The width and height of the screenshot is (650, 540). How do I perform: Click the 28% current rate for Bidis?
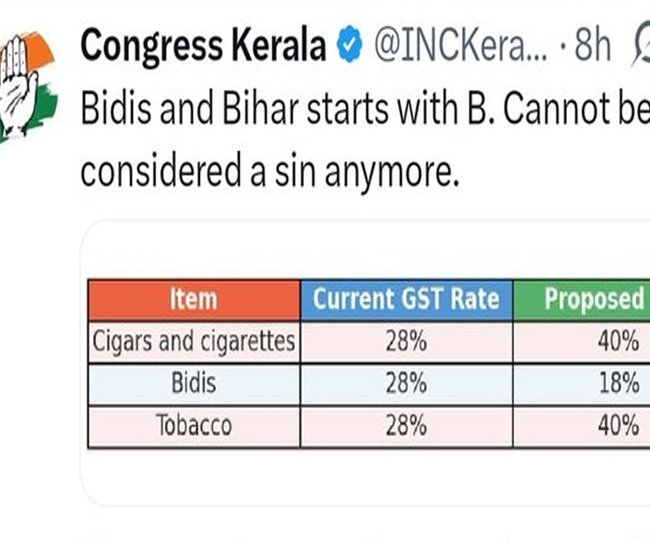(406, 384)
